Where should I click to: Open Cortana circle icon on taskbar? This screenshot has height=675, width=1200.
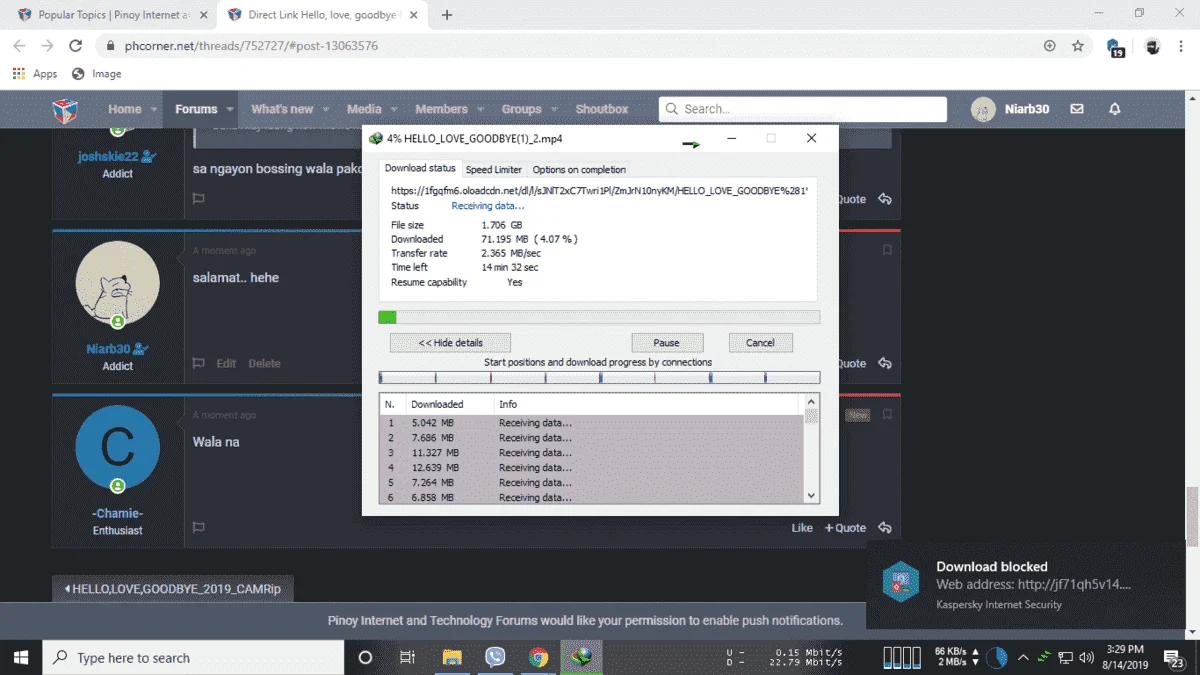(365, 657)
